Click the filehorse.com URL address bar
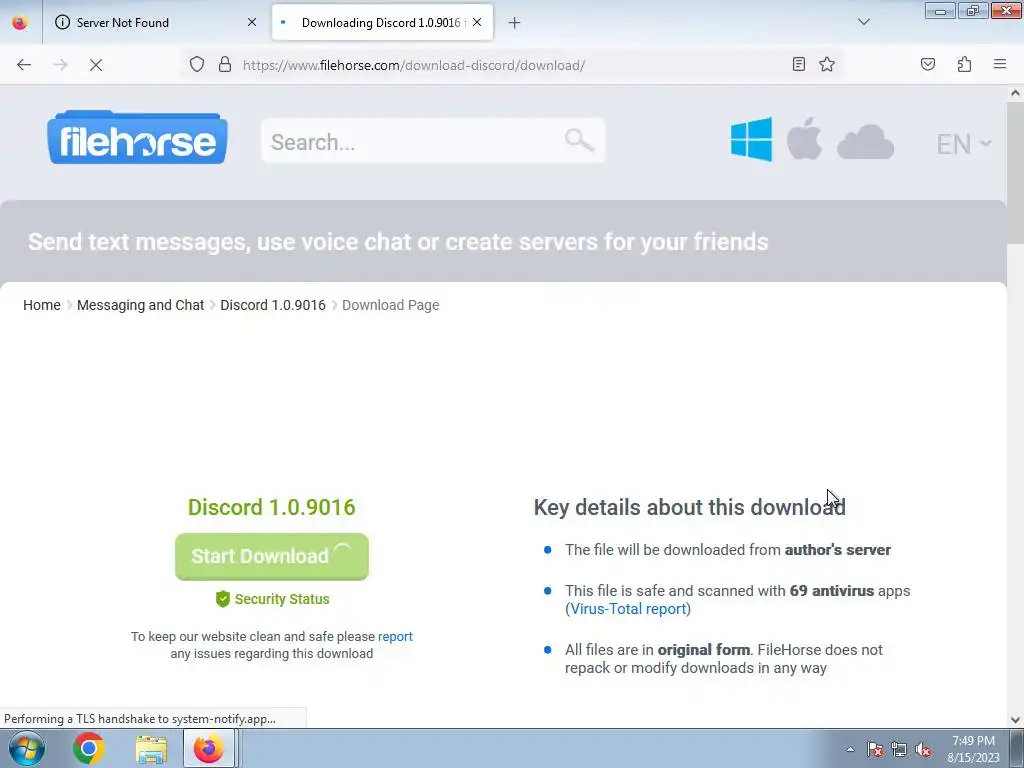1024x768 pixels. (414, 65)
